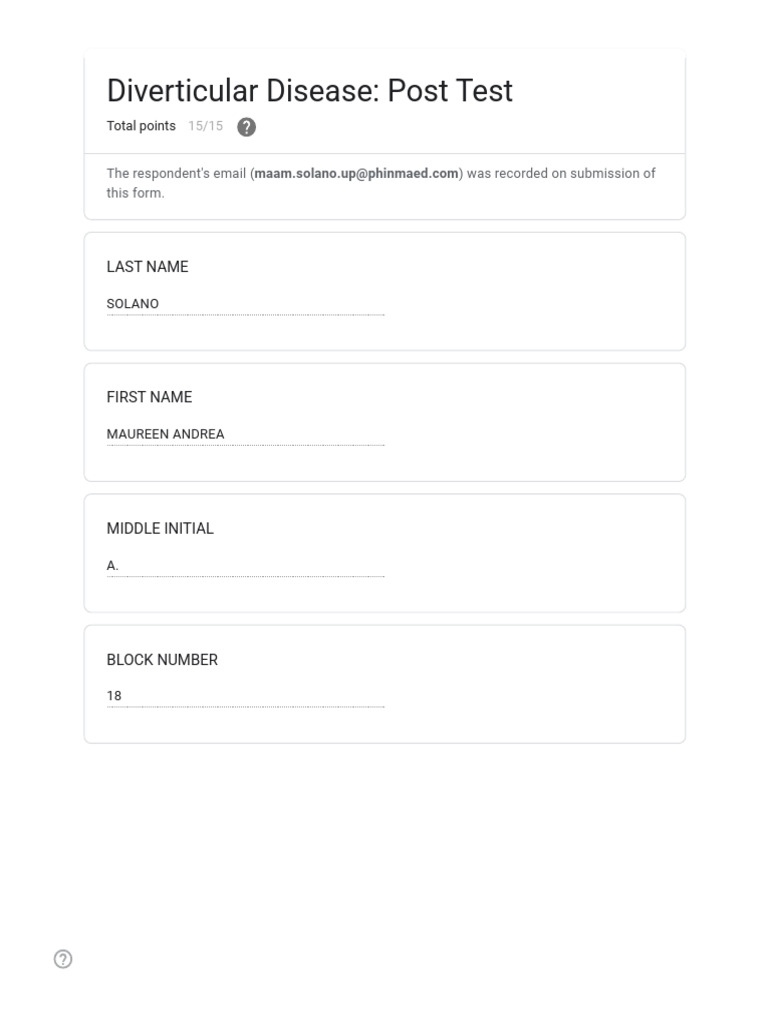
Task: Click the 15/15 score value
Action: click(205, 126)
